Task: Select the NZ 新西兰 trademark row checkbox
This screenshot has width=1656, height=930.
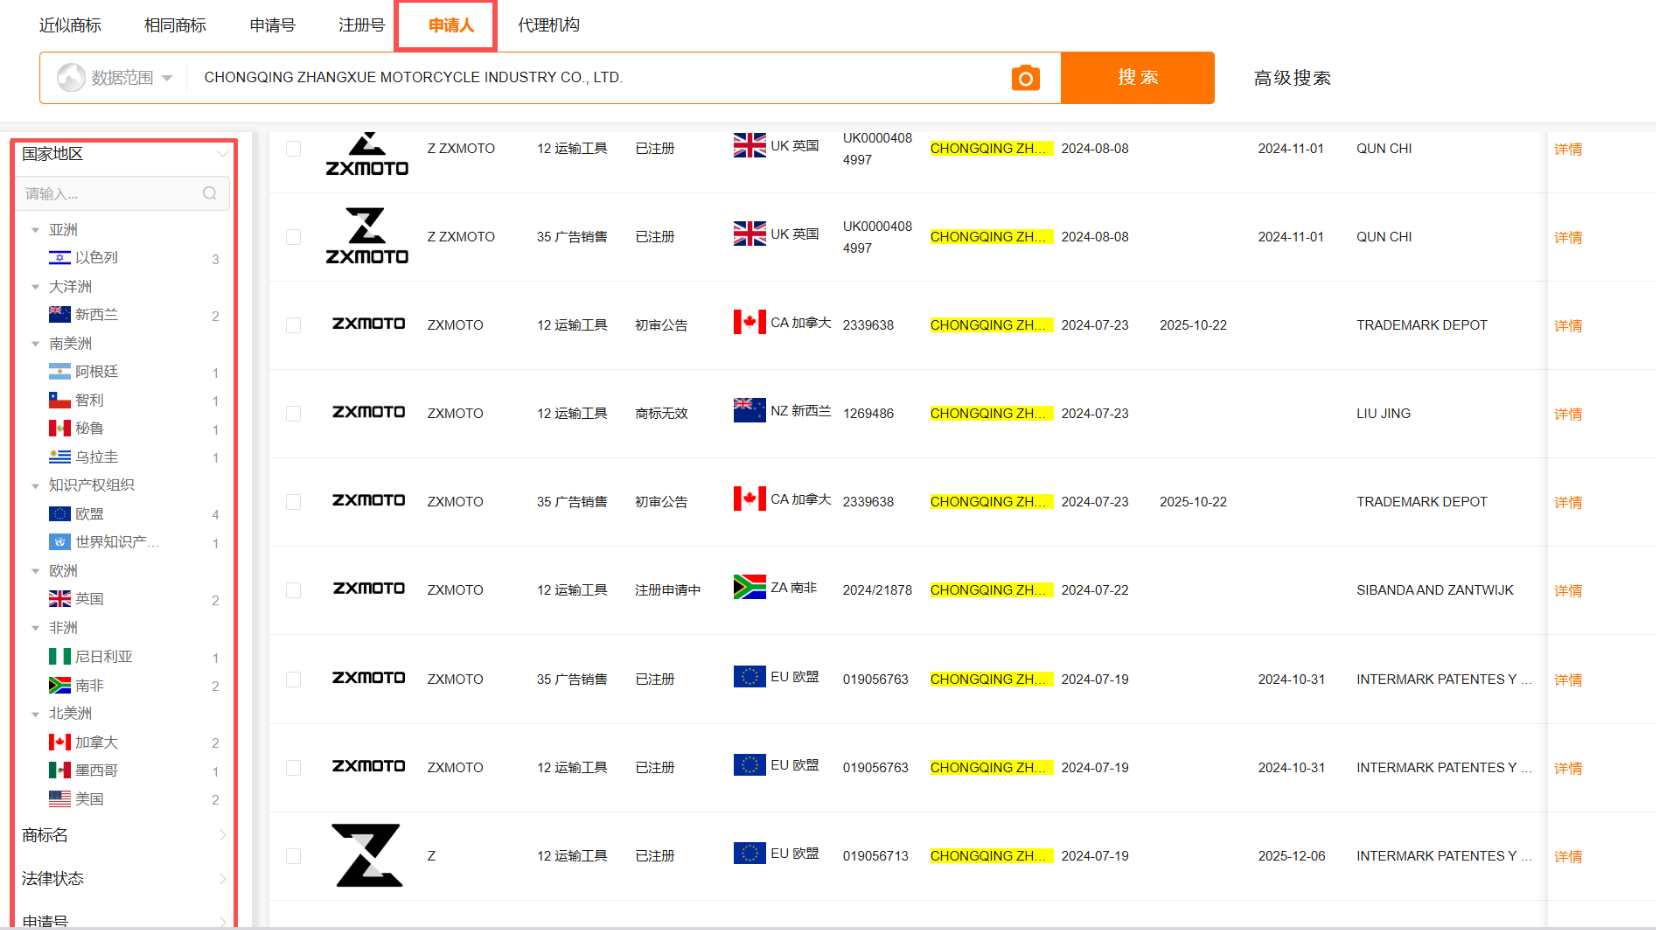Action: 293,413
